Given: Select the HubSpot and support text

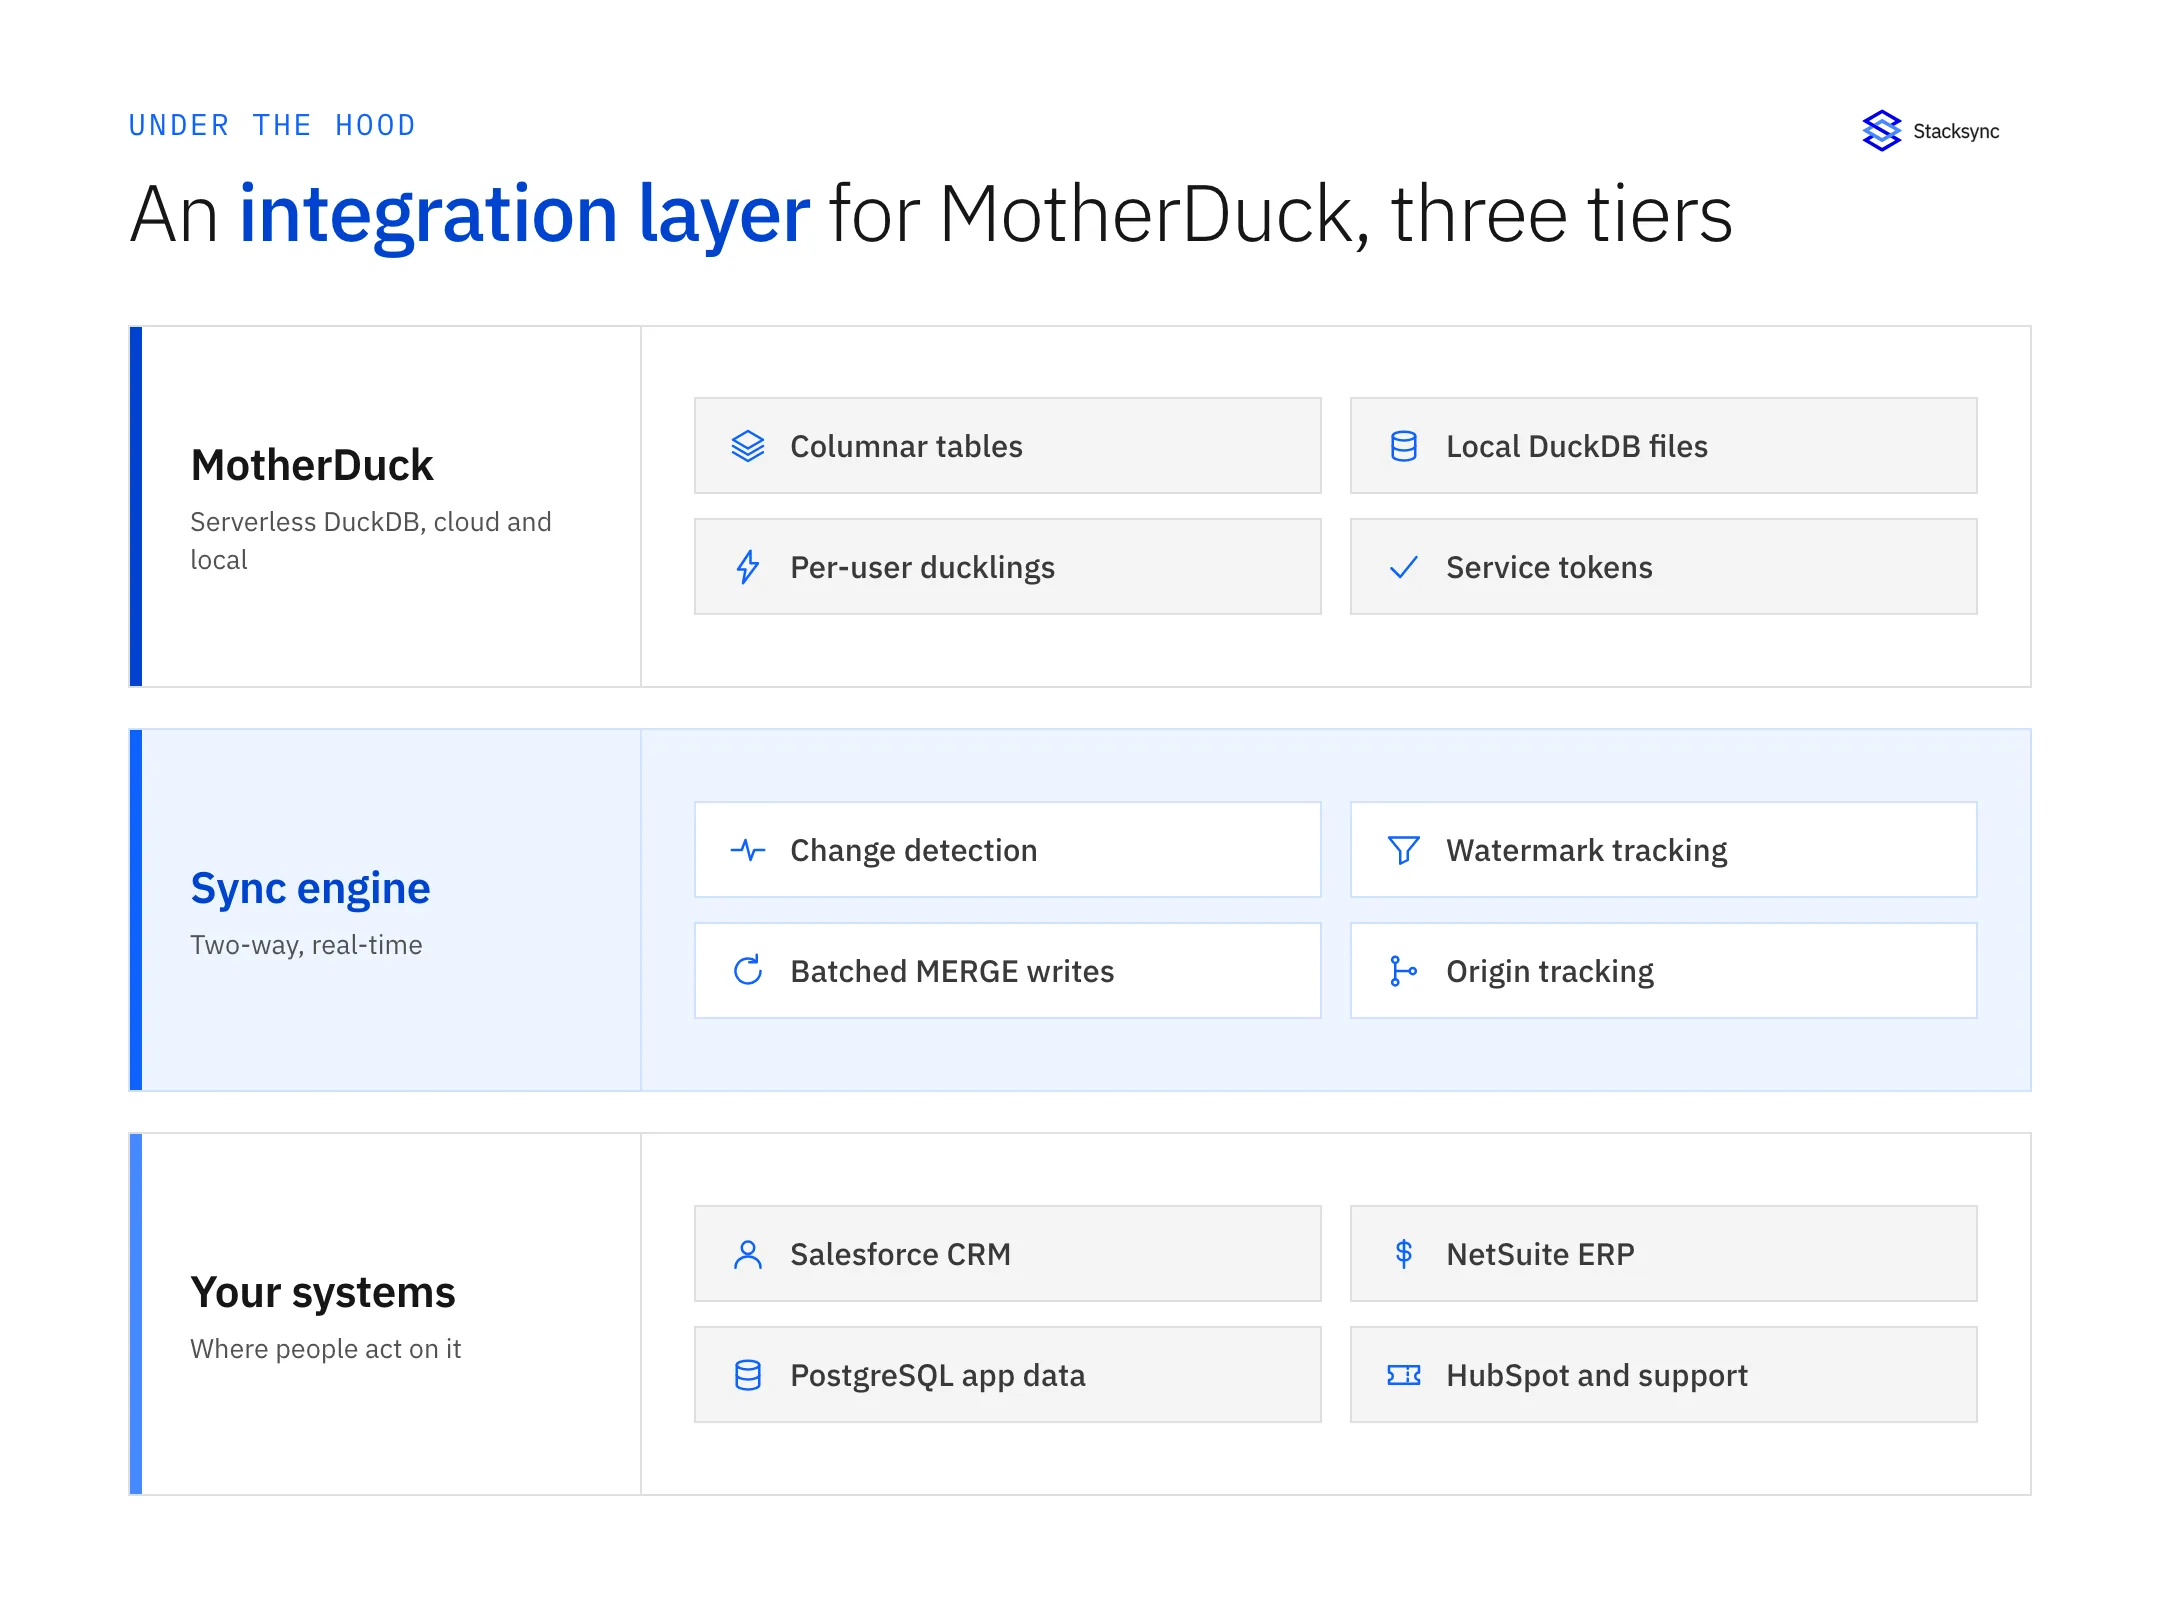Looking at the screenshot, I should point(1597,1375).
